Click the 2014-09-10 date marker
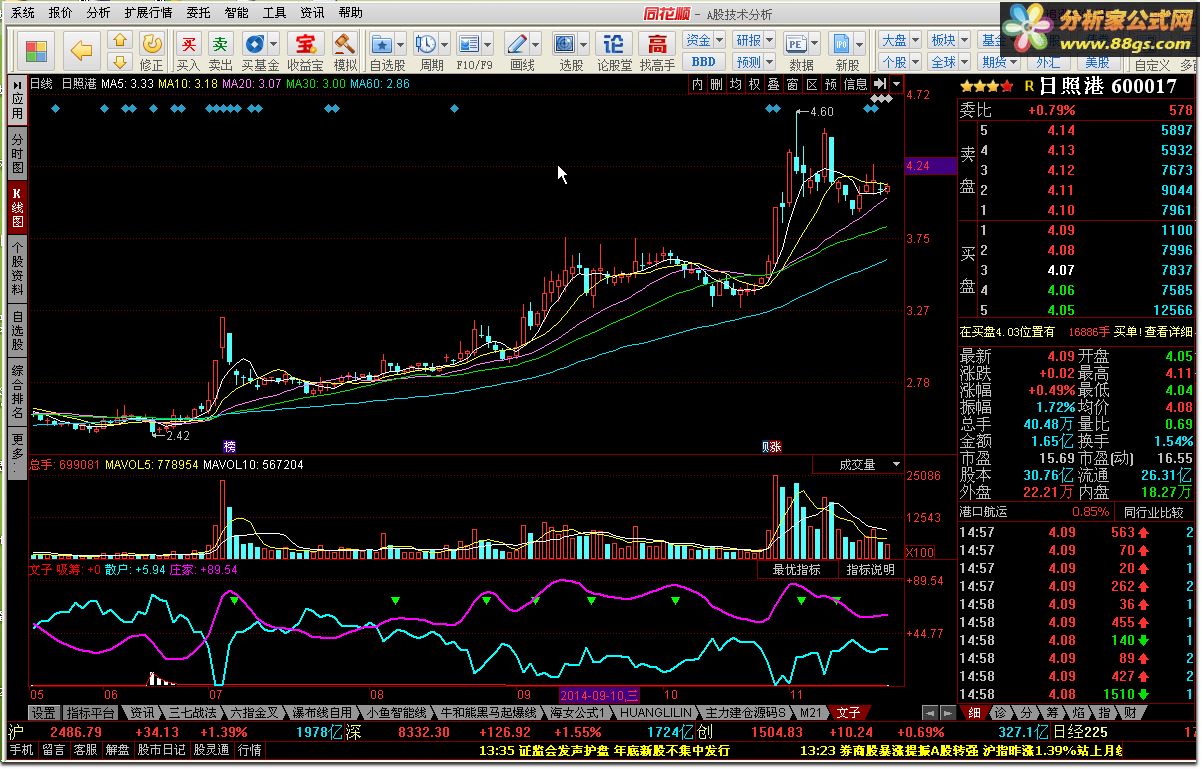This screenshot has width=1202, height=769. pyautogui.click(x=600, y=694)
